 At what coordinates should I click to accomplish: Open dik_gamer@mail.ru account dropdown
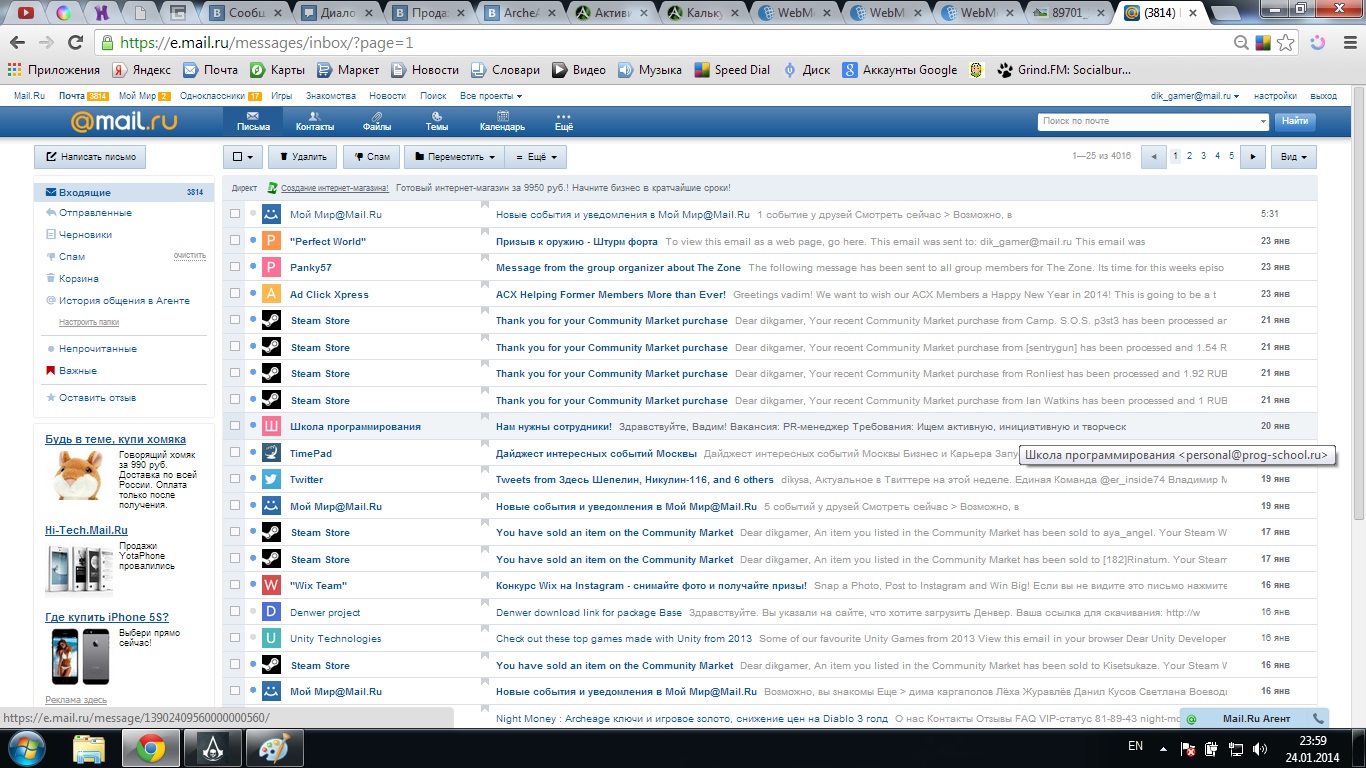coord(1195,96)
